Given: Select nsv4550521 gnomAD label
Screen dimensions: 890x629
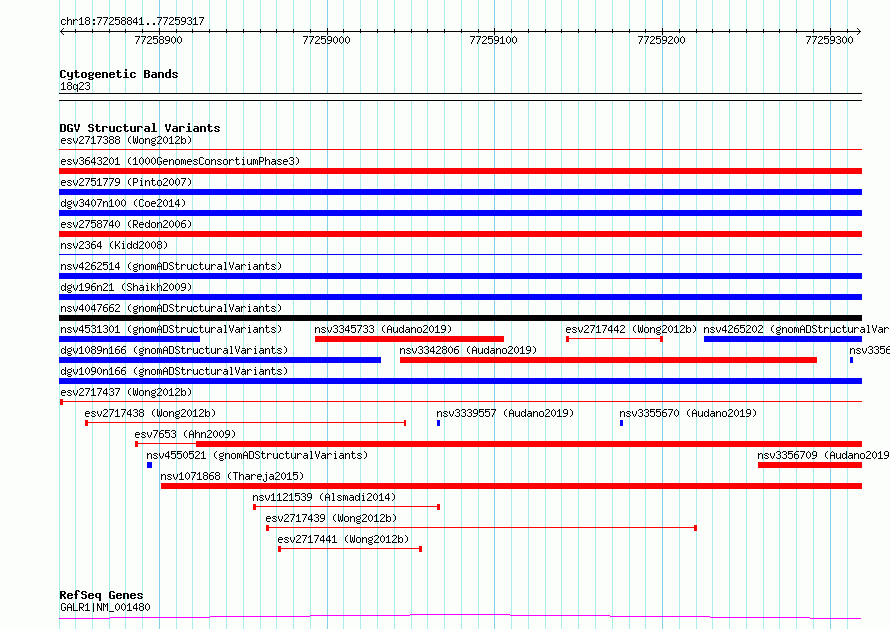Looking at the screenshot, I should [257, 455].
